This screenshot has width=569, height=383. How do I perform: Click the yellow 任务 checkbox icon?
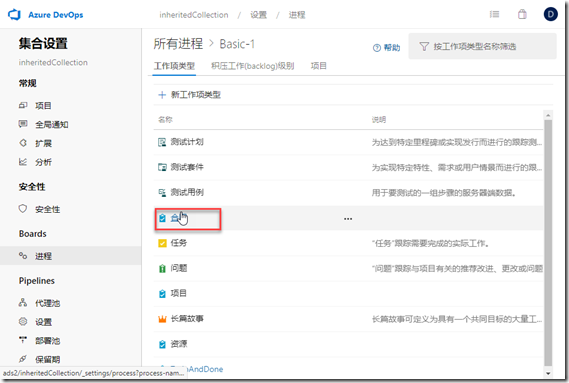(x=162, y=243)
